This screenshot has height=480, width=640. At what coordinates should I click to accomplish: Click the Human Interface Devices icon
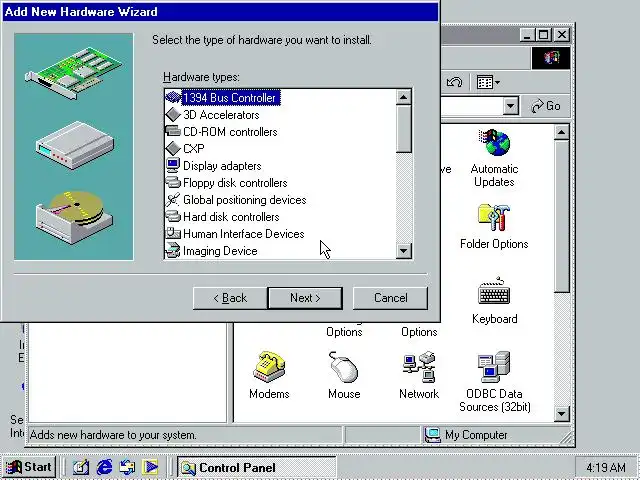[173, 233]
